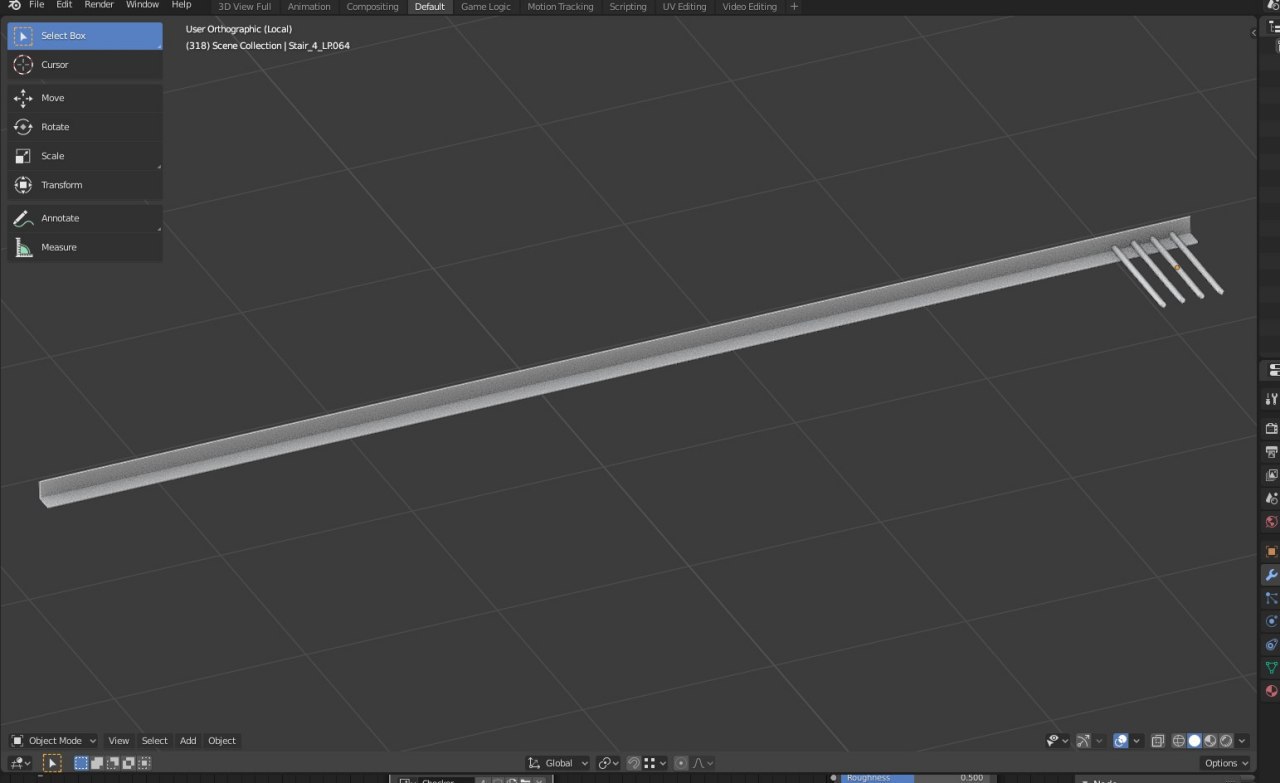Switch to wireframe viewport shading
Image resolution: width=1280 pixels, height=783 pixels.
(1178, 741)
